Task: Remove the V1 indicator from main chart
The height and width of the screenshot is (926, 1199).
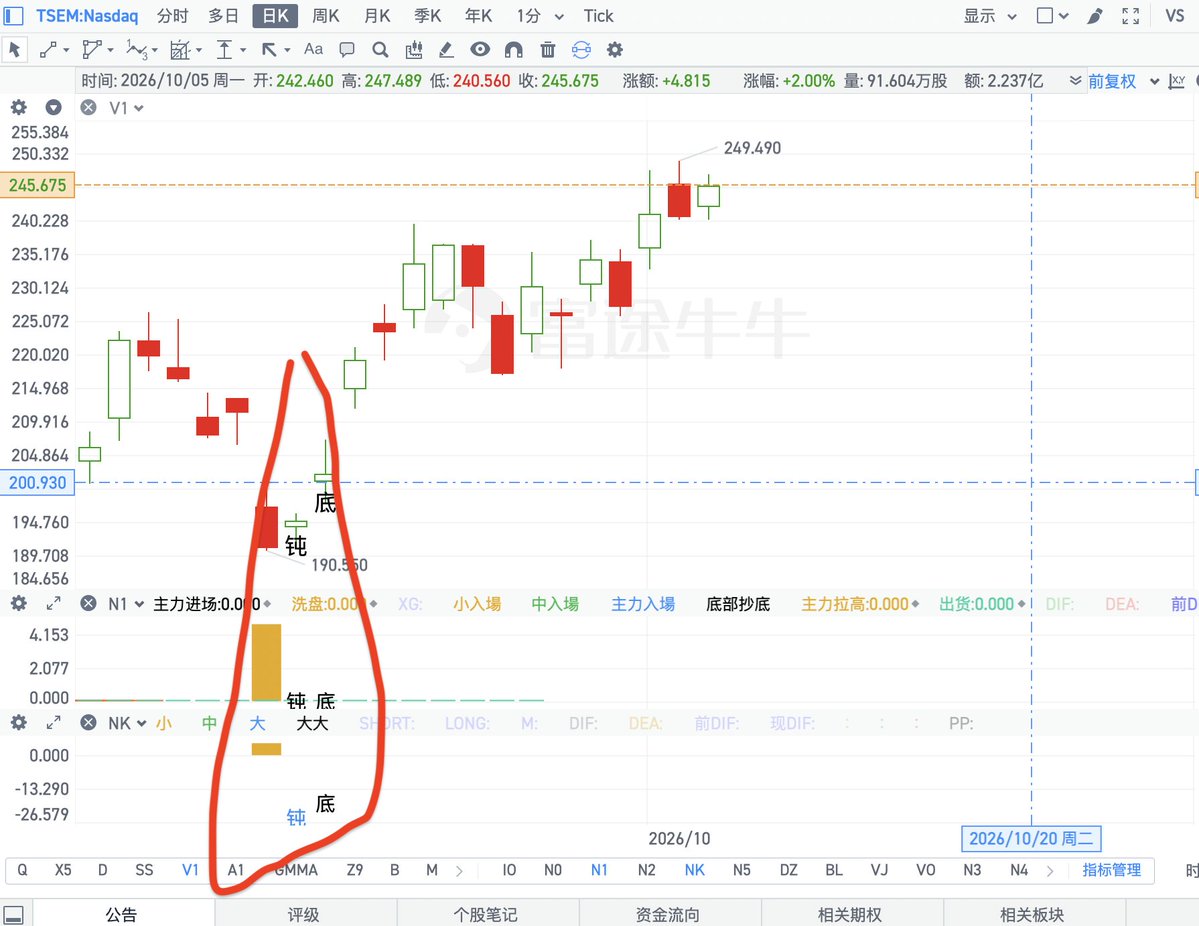Action: tap(89, 108)
